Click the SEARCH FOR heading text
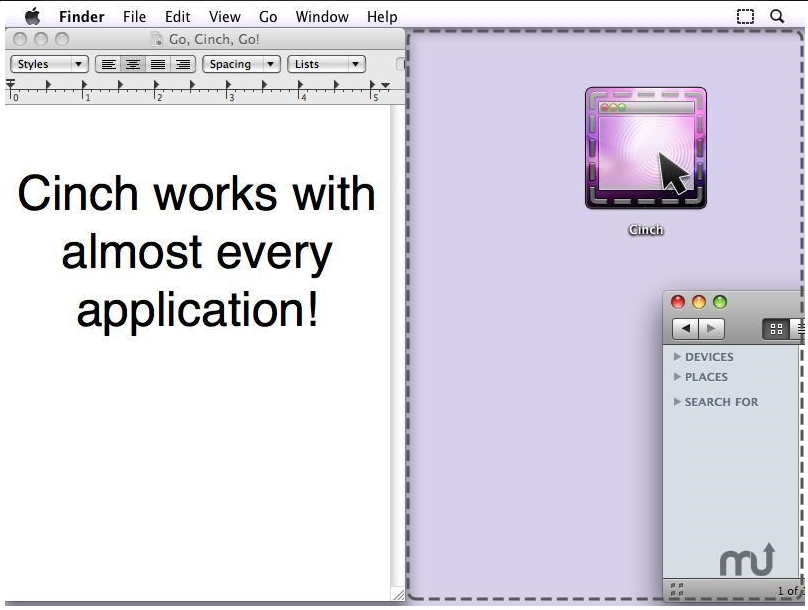Screen dimensions: 808x610 721,402
